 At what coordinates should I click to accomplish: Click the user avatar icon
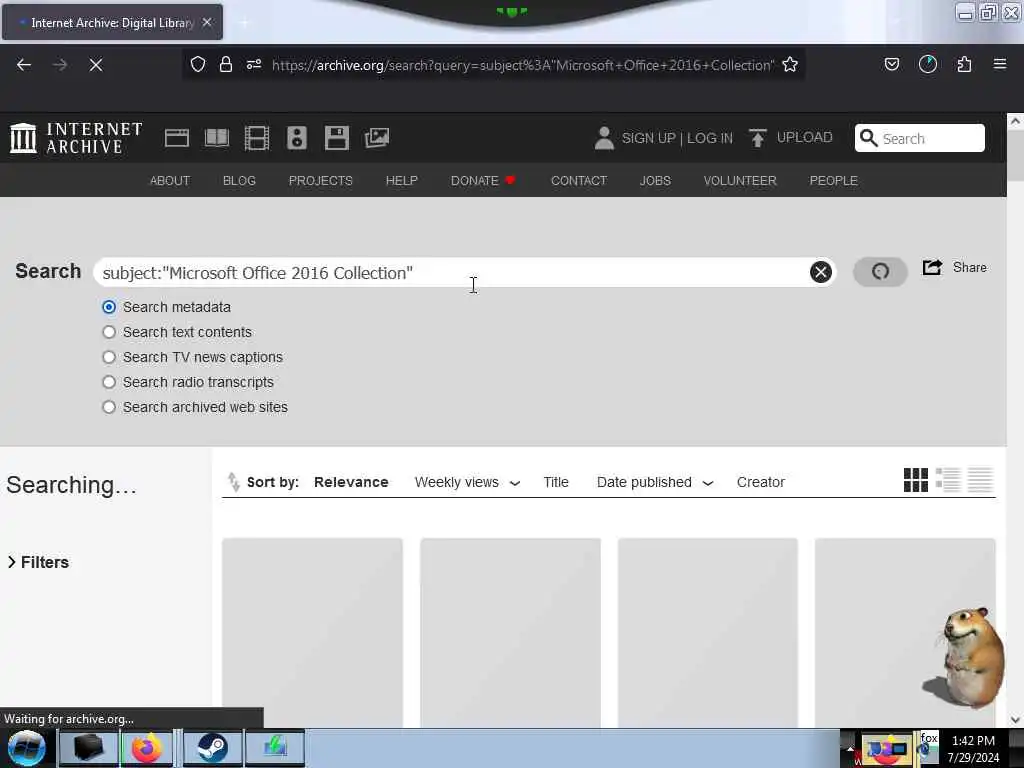click(604, 138)
